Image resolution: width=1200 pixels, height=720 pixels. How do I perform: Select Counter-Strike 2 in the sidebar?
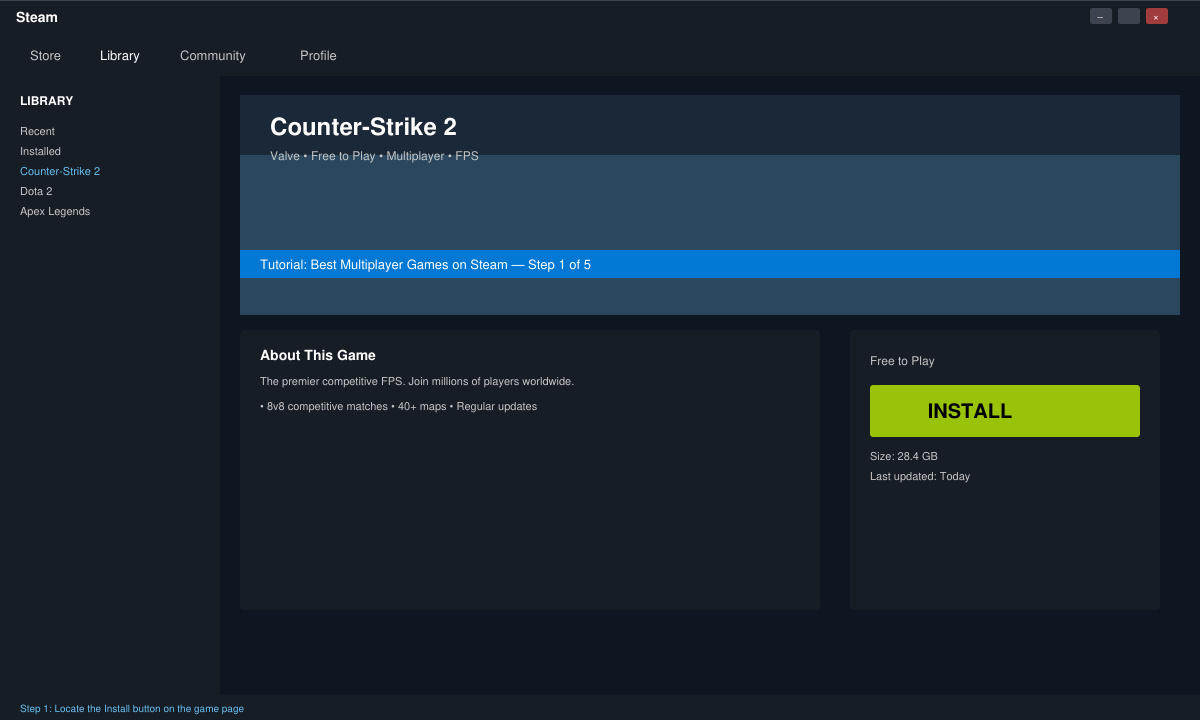click(x=60, y=171)
